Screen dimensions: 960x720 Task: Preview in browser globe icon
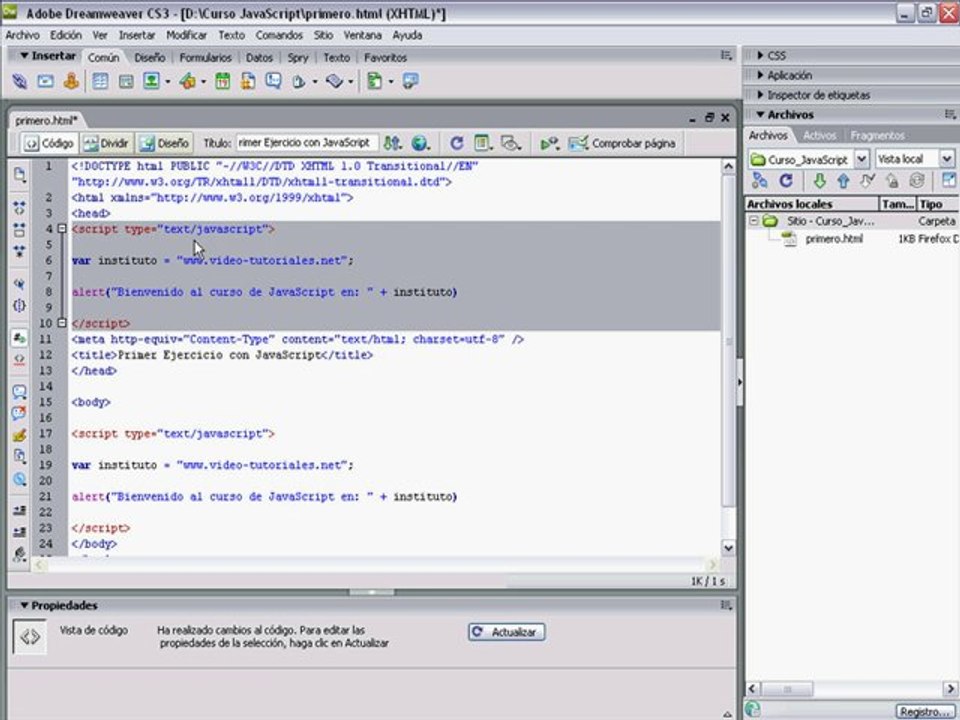[x=420, y=143]
